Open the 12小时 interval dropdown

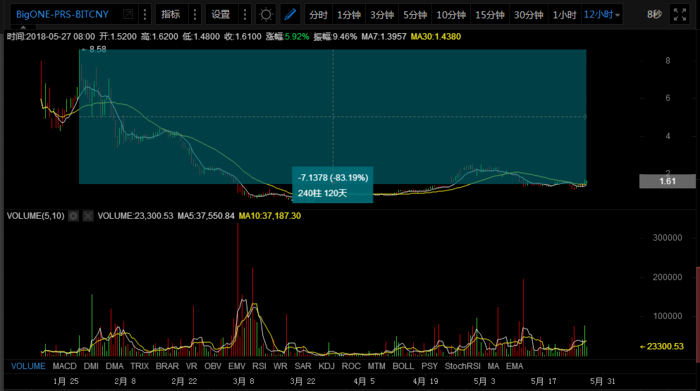[602, 15]
